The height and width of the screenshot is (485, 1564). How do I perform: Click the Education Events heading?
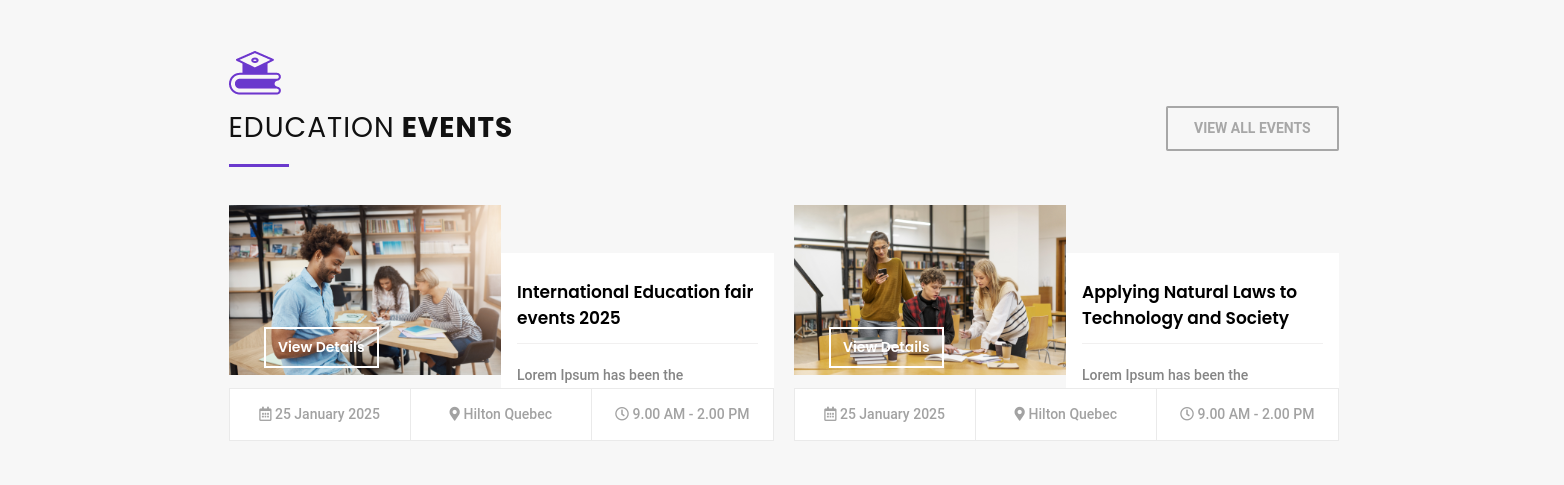371,128
